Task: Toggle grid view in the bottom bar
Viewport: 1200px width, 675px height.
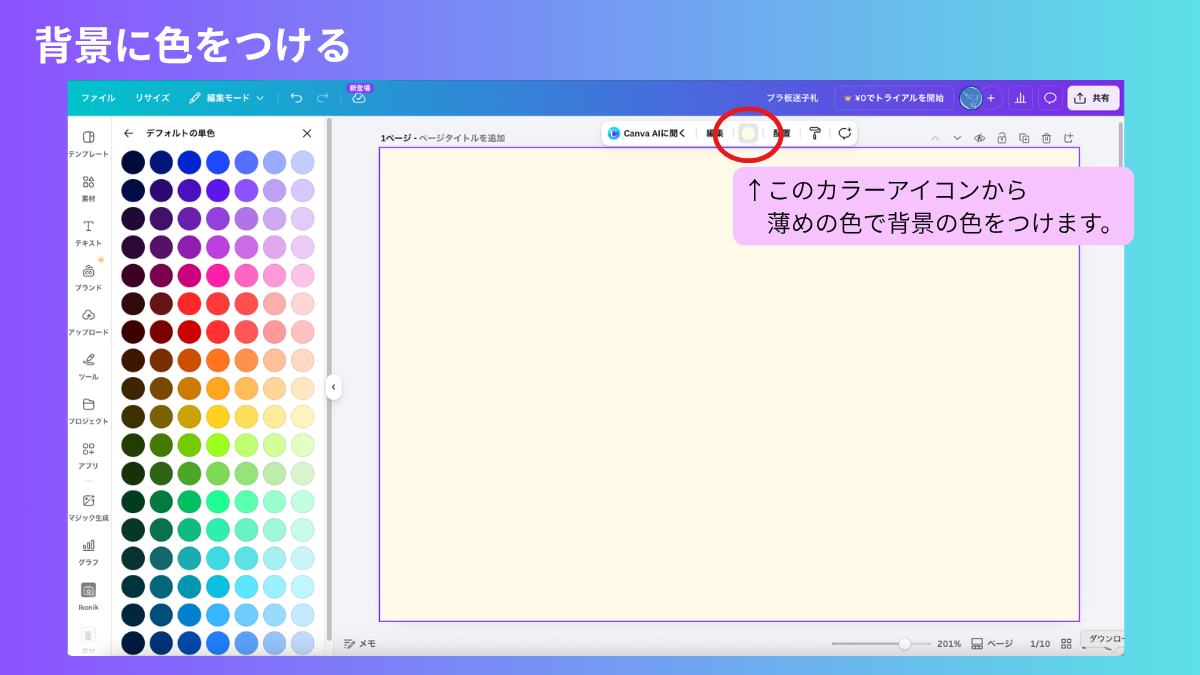Action: pos(1066,644)
